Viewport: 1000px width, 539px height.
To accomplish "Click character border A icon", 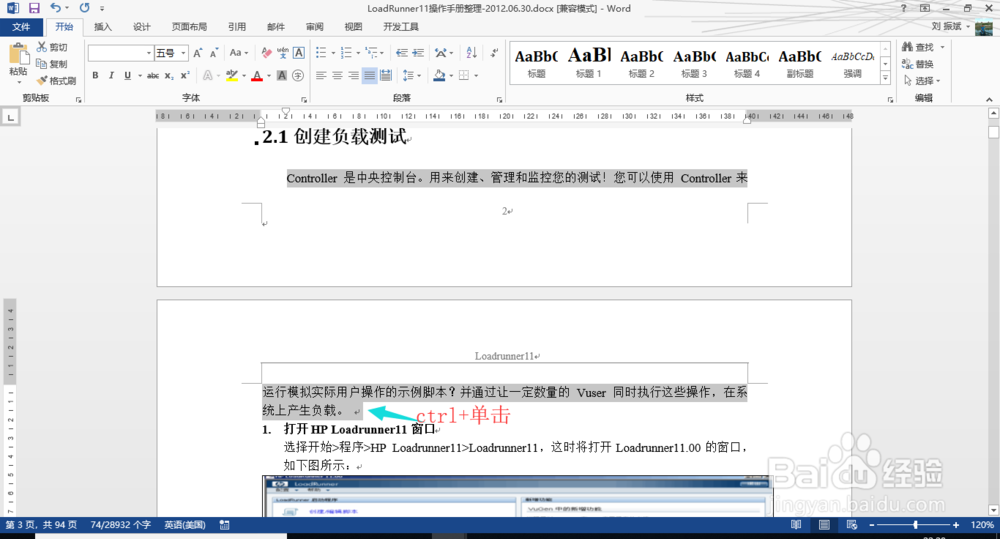I will coord(298,53).
